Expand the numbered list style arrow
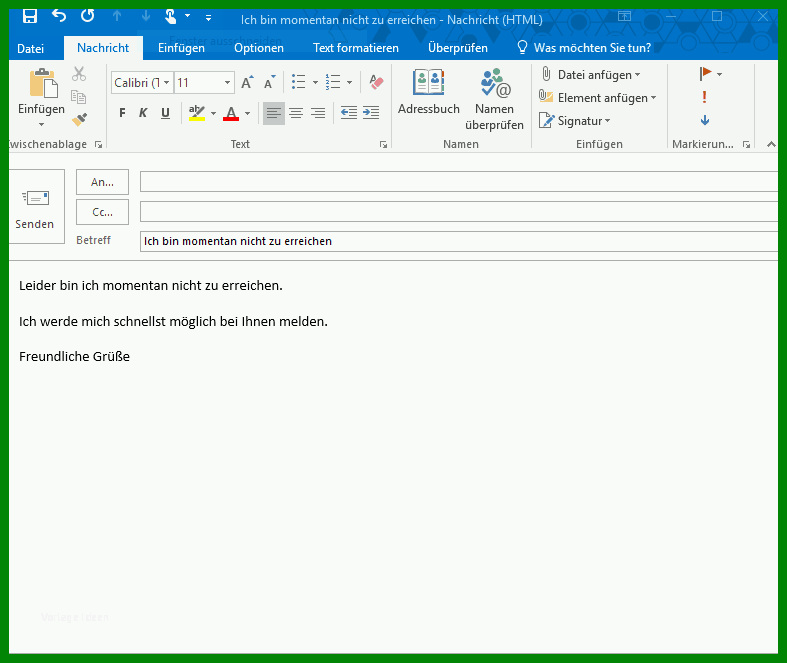Image resolution: width=787 pixels, height=663 pixels. 349,82
